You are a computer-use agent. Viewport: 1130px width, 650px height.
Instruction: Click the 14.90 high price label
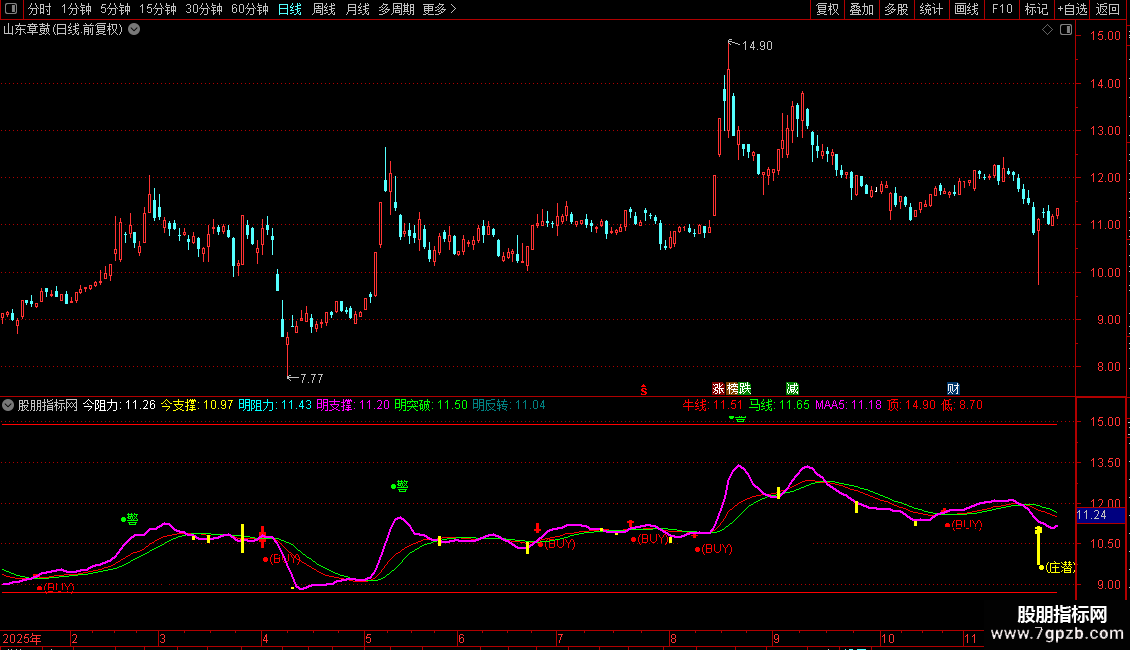click(757, 46)
